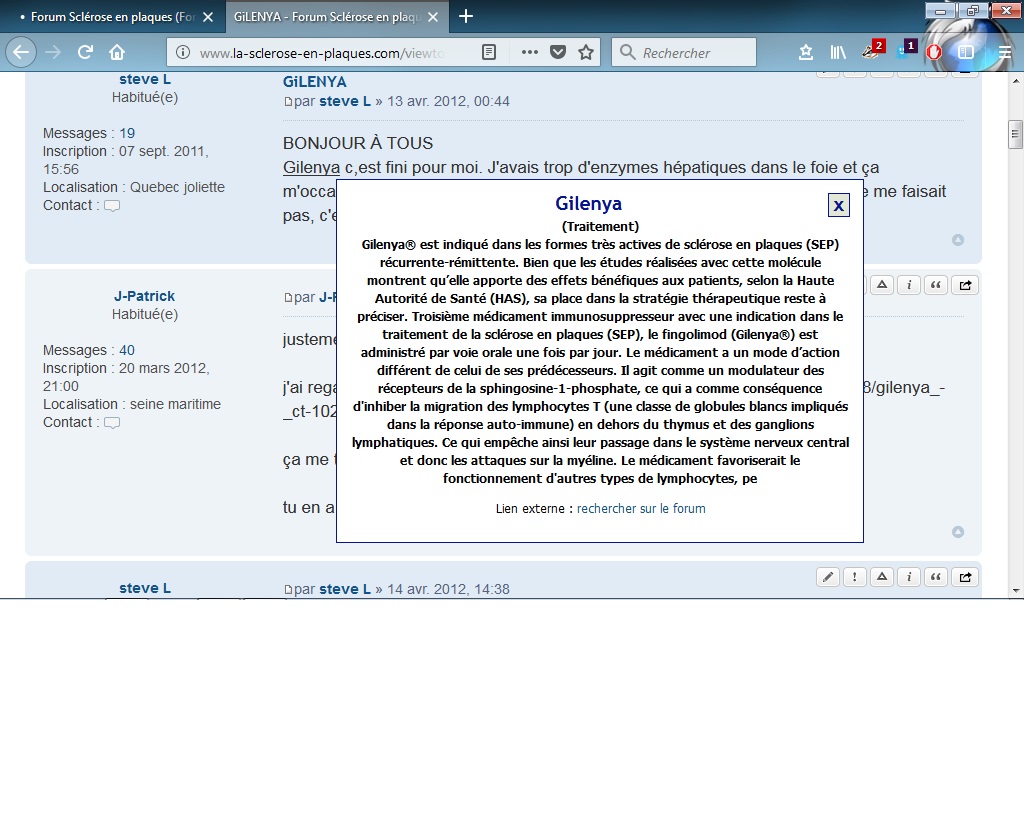Click steve L author link dated 13 avr. 2012
This screenshot has width=1024, height=816.
click(x=345, y=101)
